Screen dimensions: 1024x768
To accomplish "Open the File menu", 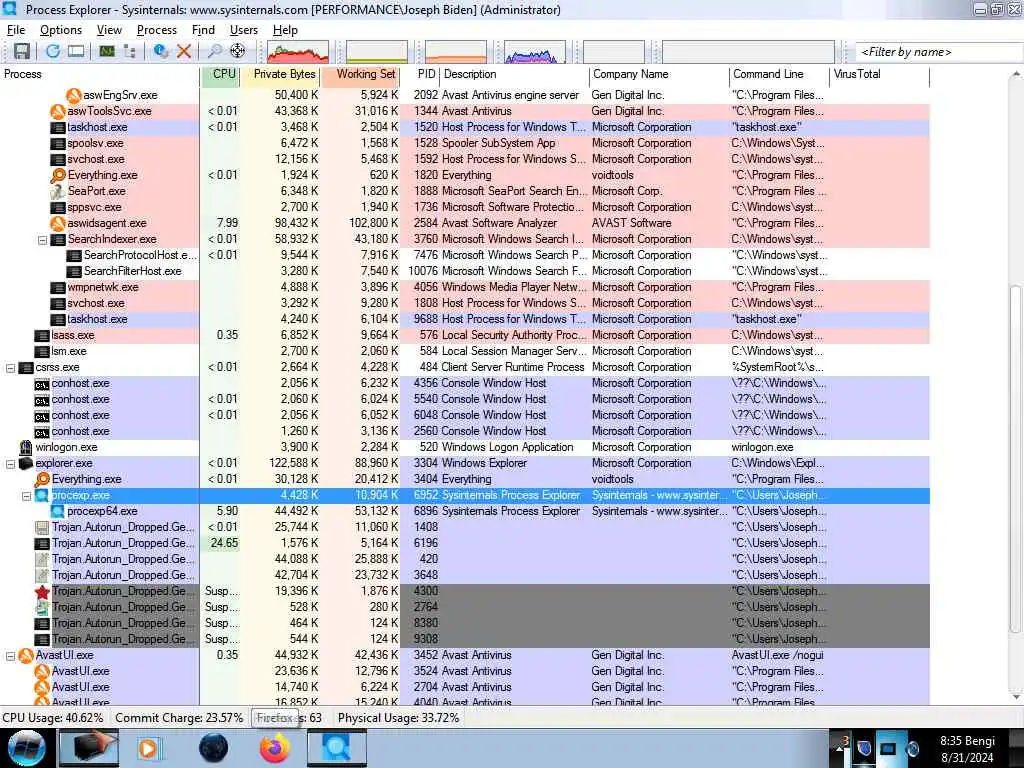I will tap(16, 30).
